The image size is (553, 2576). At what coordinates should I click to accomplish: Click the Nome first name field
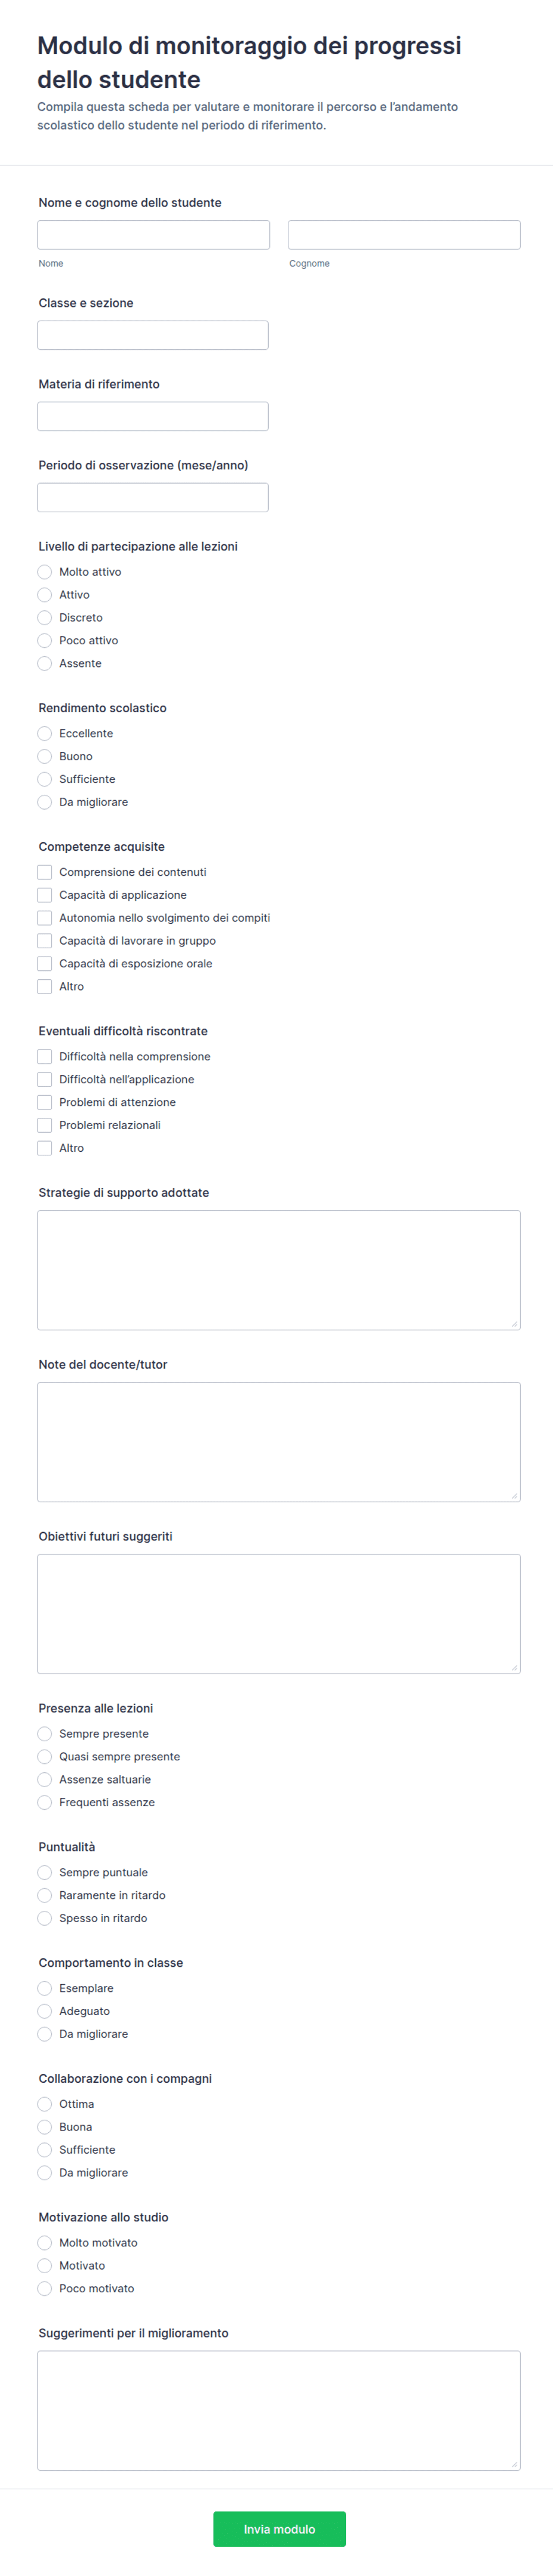click(153, 235)
